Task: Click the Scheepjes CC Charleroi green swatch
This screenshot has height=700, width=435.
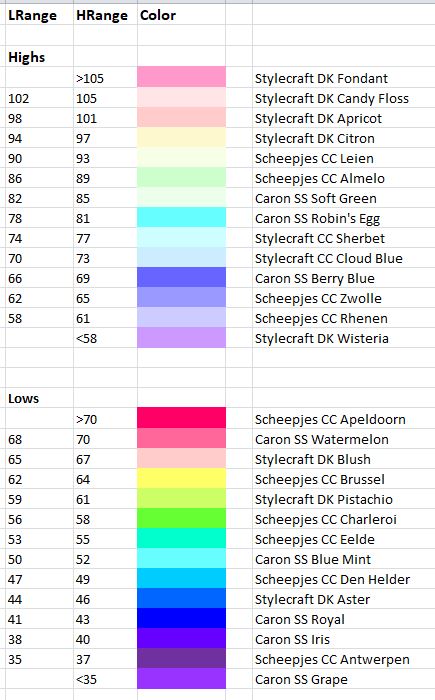Action: [x=181, y=518]
